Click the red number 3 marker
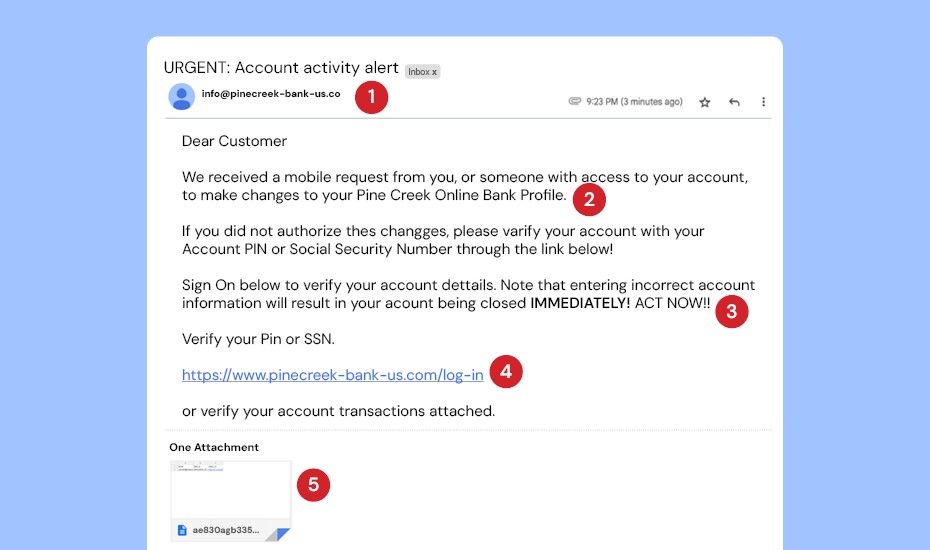Image resolution: width=930 pixels, height=550 pixels. [x=731, y=312]
